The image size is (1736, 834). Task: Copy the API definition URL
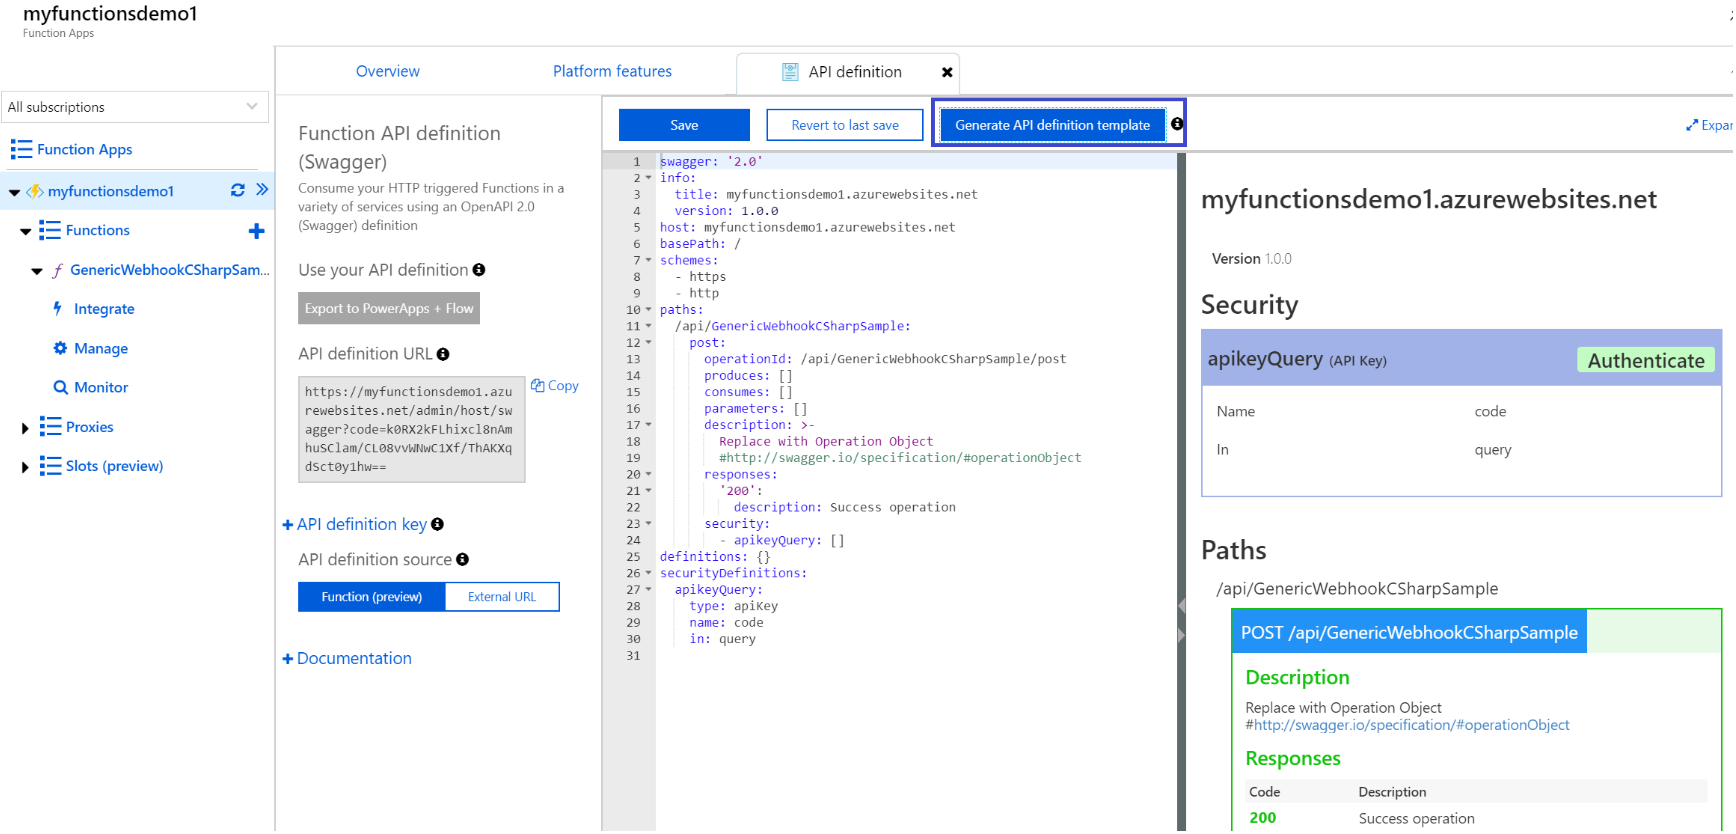click(555, 386)
